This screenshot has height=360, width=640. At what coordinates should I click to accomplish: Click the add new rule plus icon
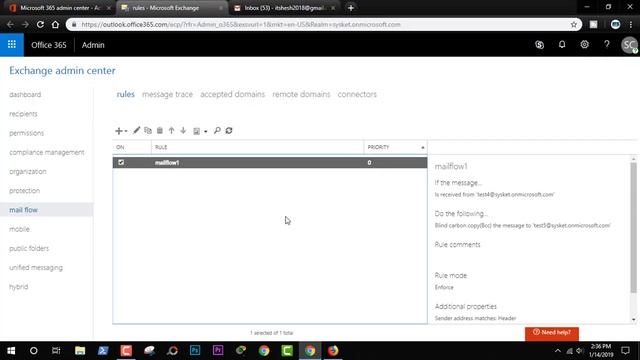(x=119, y=131)
